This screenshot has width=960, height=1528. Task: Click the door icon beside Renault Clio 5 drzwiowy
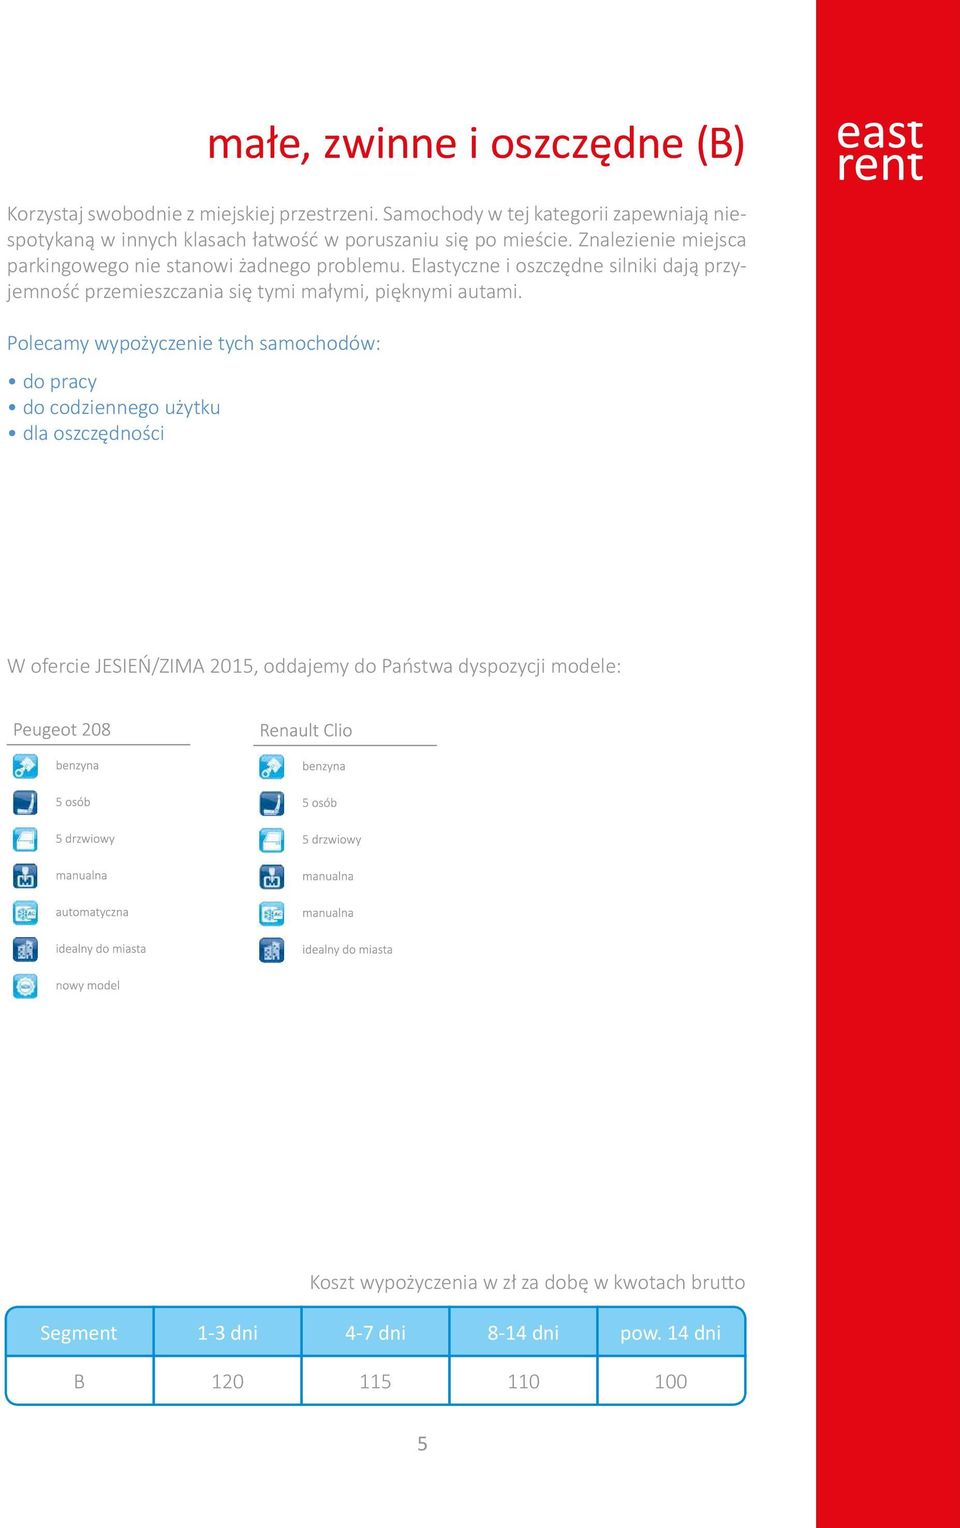click(272, 840)
